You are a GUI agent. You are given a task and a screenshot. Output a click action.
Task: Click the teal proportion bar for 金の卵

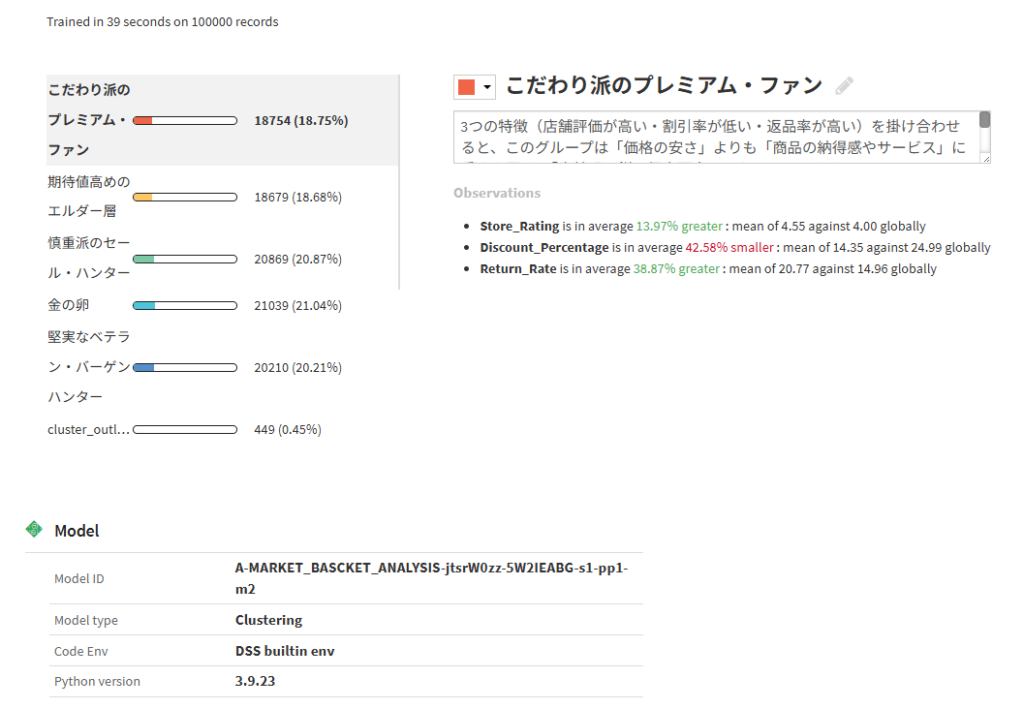[185, 305]
